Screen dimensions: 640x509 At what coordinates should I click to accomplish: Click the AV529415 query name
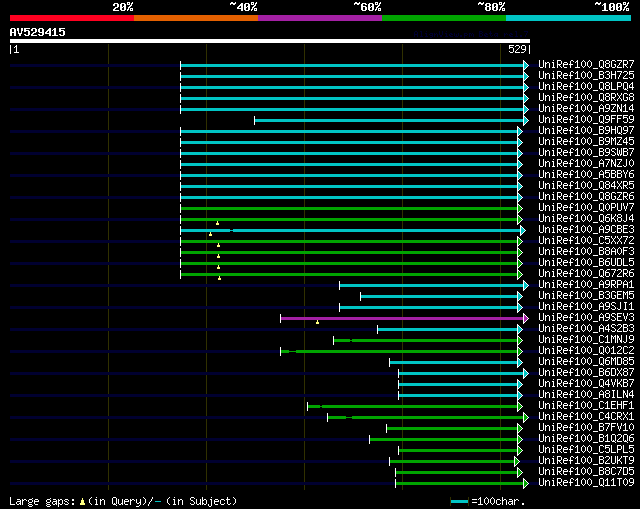tap(38, 32)
